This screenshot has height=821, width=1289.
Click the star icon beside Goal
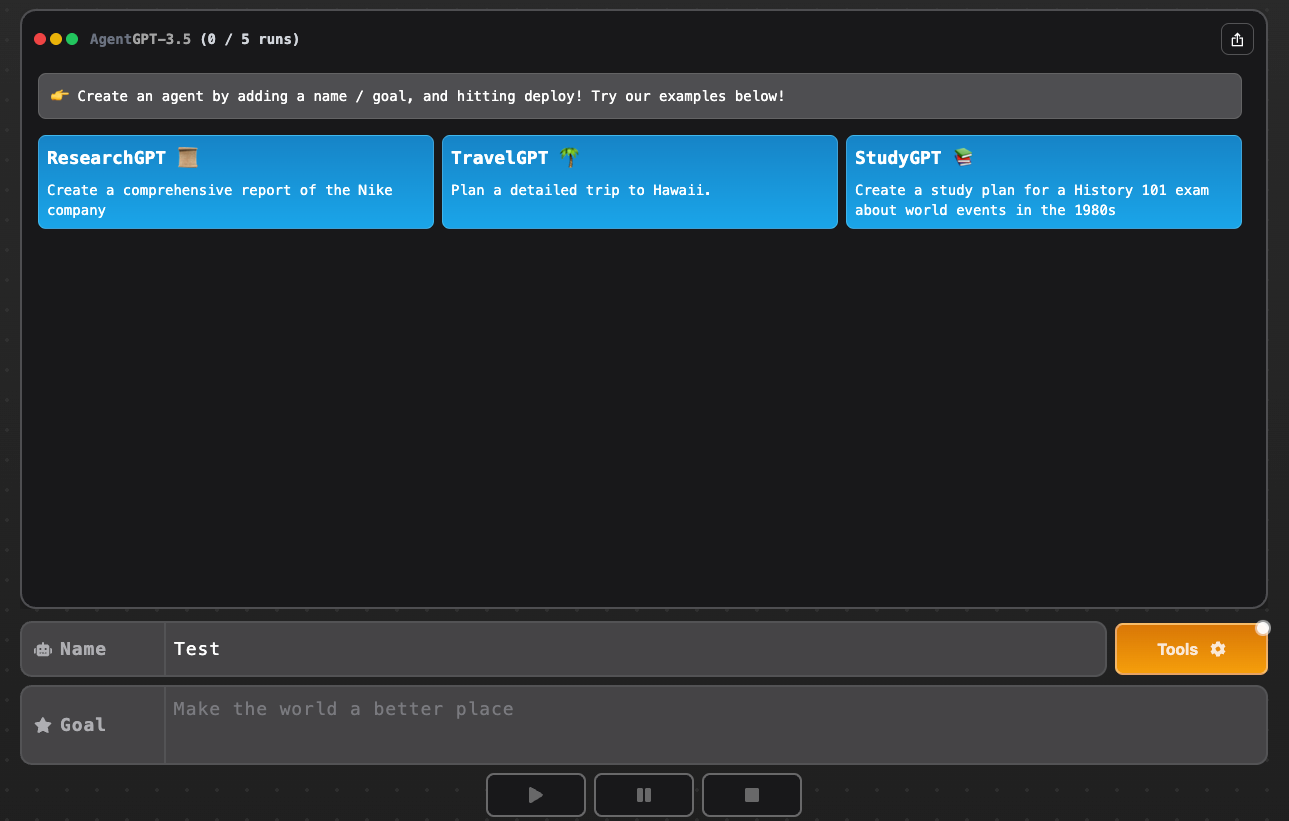coord(43,725)
